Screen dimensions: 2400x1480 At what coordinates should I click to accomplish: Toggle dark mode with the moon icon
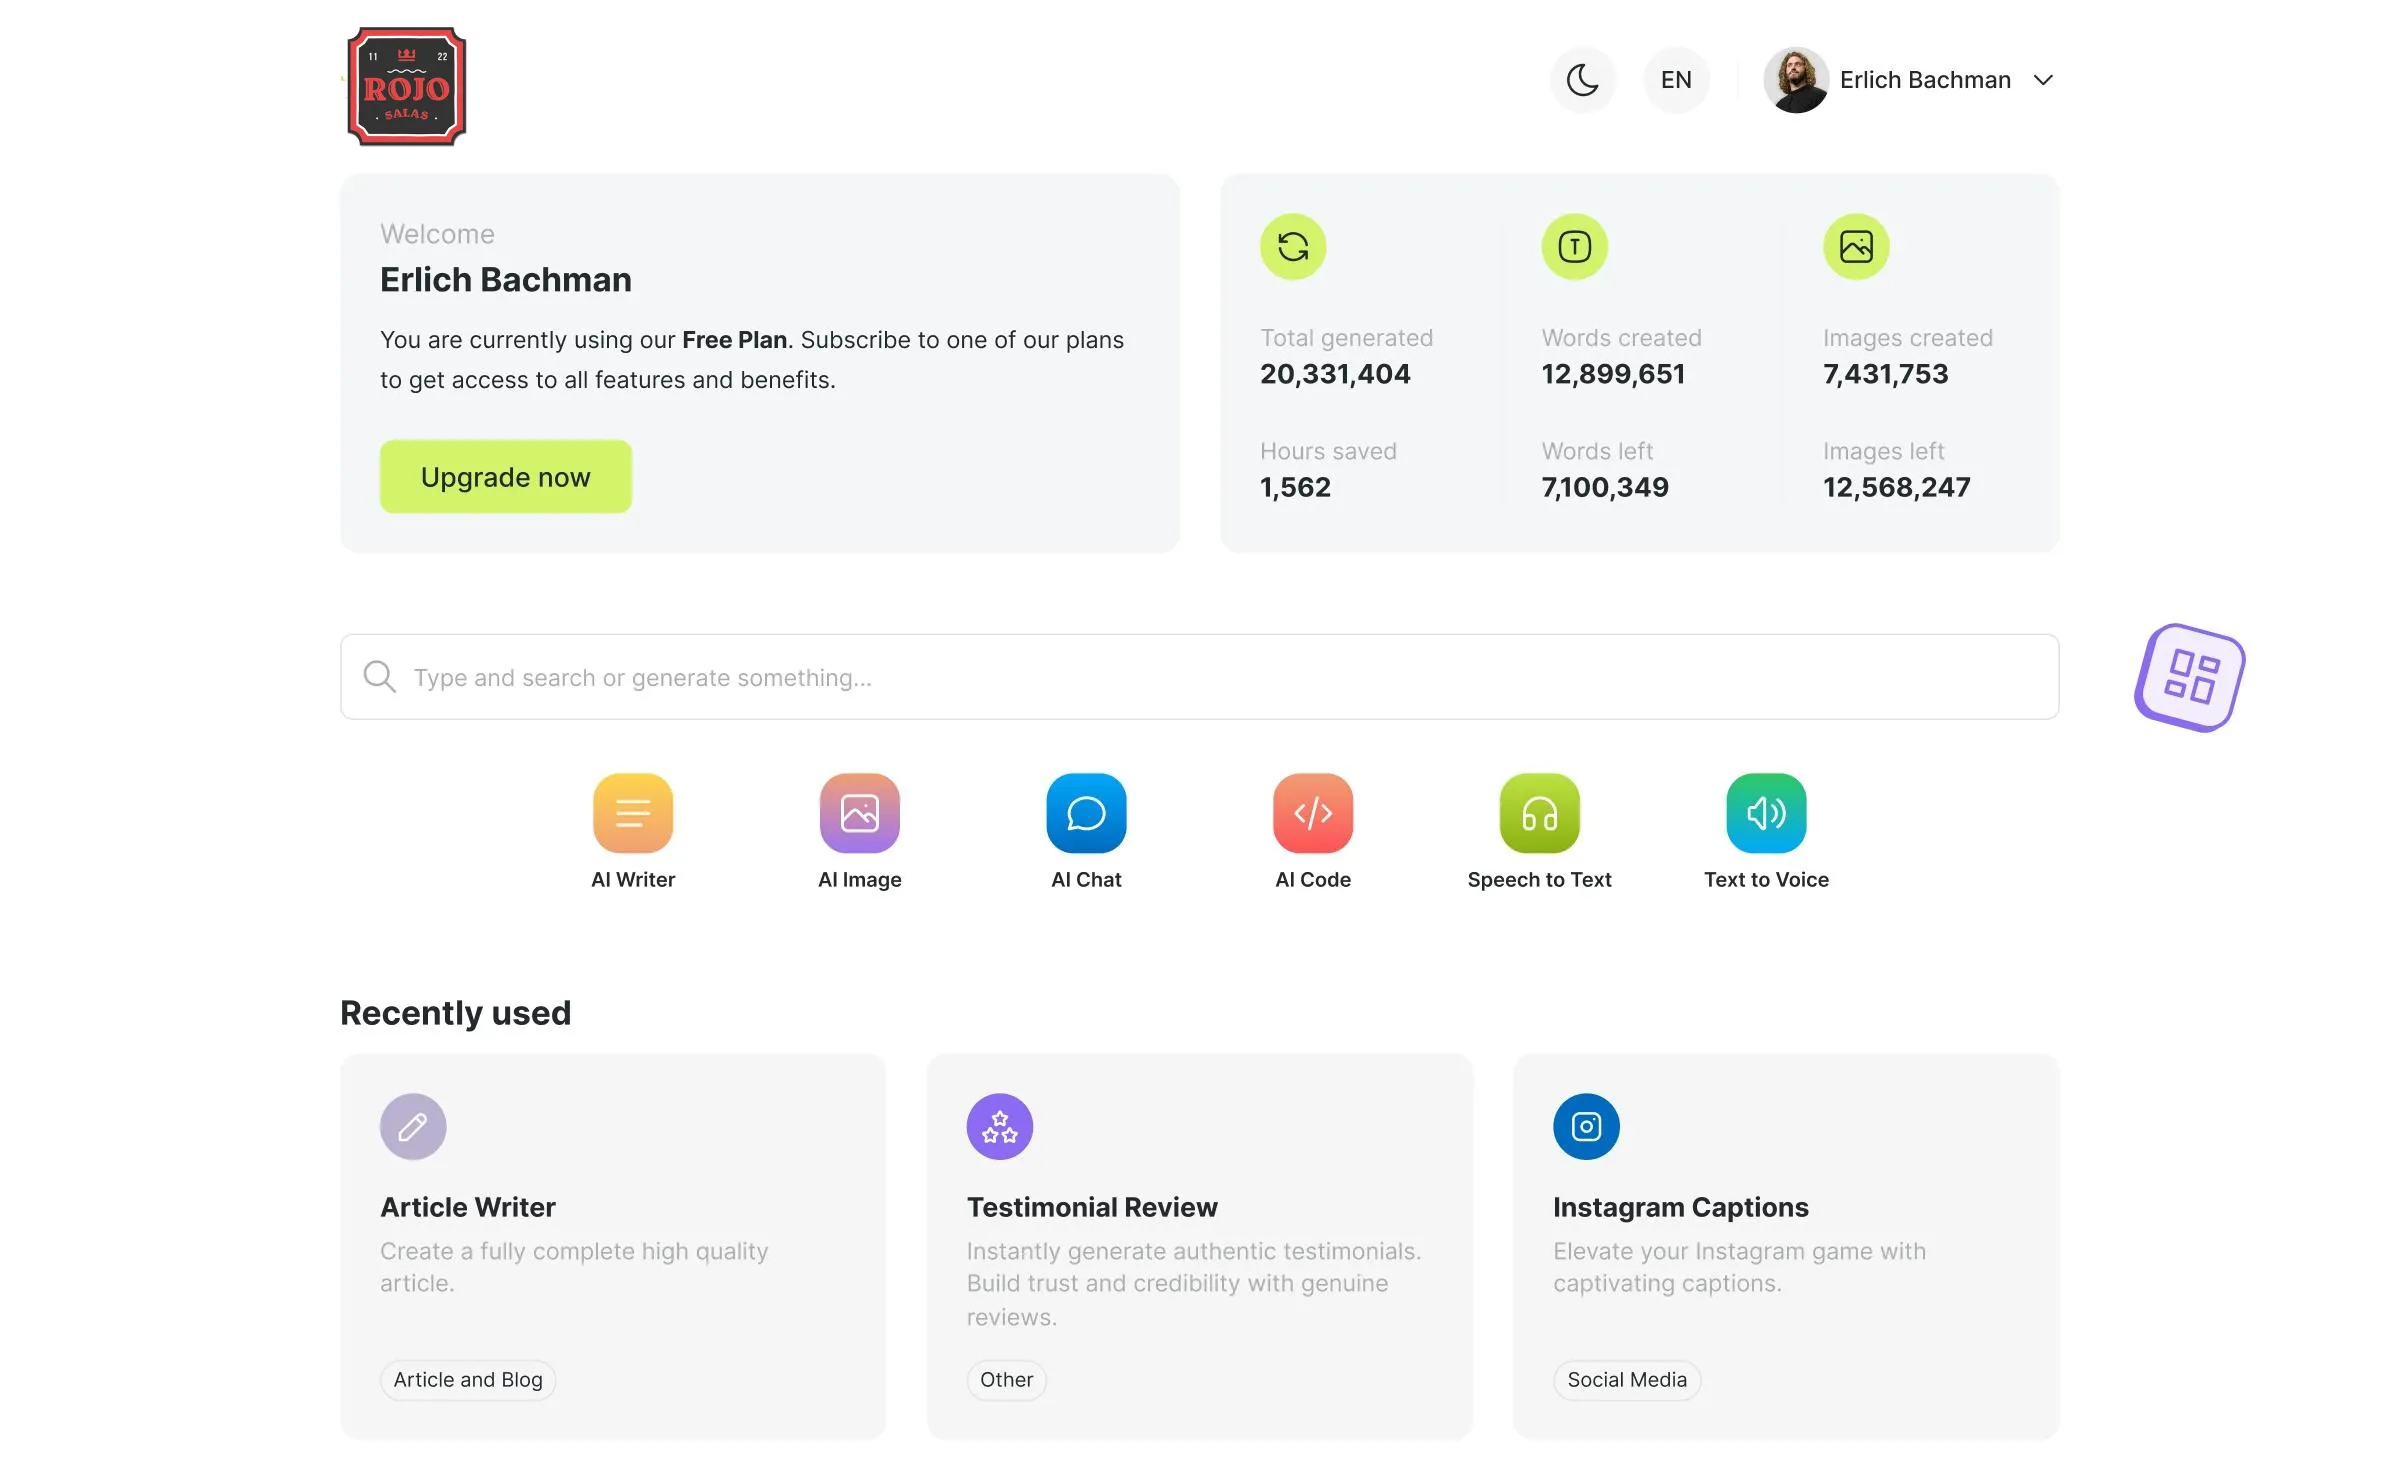[1583, 79]
